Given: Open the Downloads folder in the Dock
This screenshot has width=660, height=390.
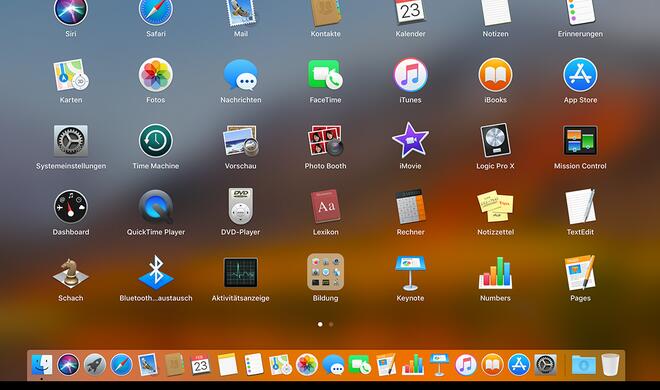Looking at the screenshot, I should point(584,364).
